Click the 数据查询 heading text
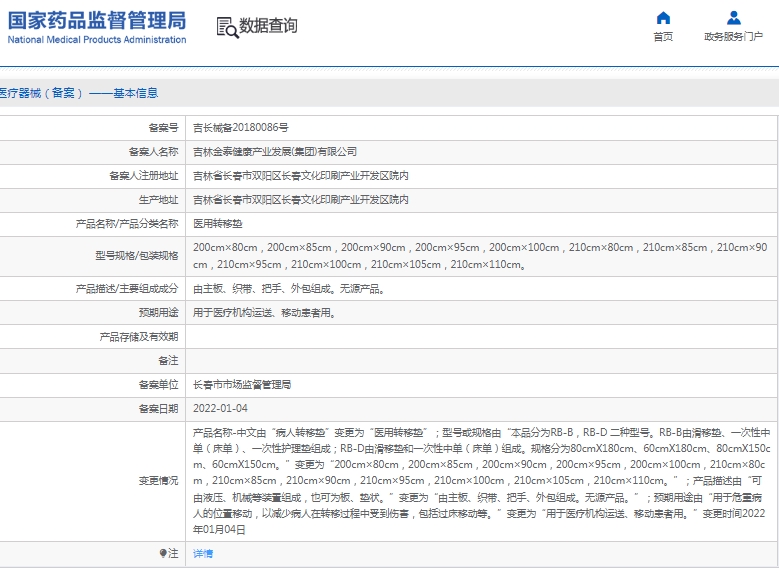Screen dimensions: 779x573 pos(268,25)
